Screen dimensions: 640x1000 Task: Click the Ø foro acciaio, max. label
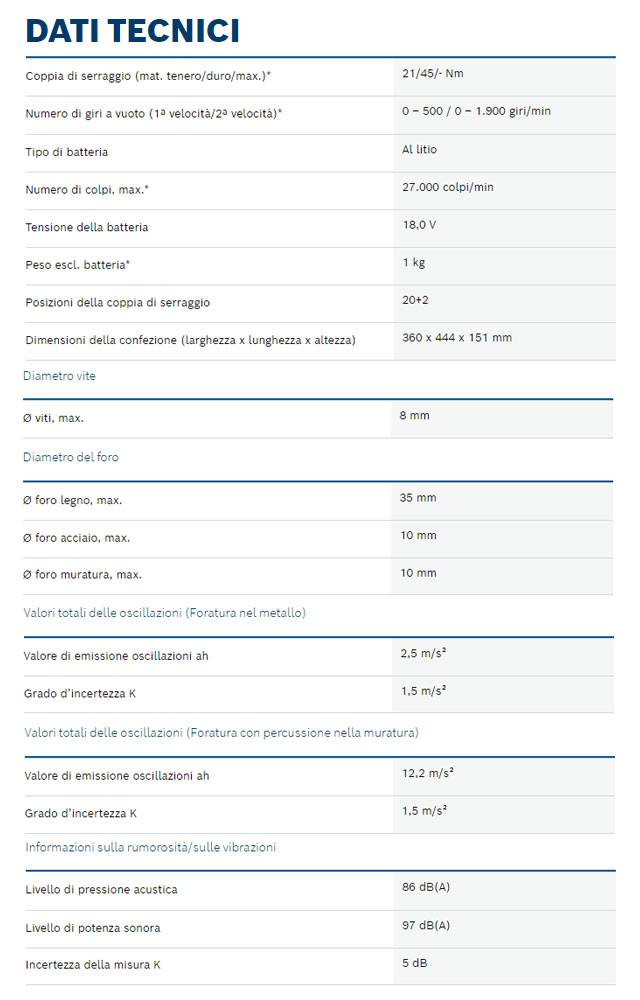coord(76,538)
